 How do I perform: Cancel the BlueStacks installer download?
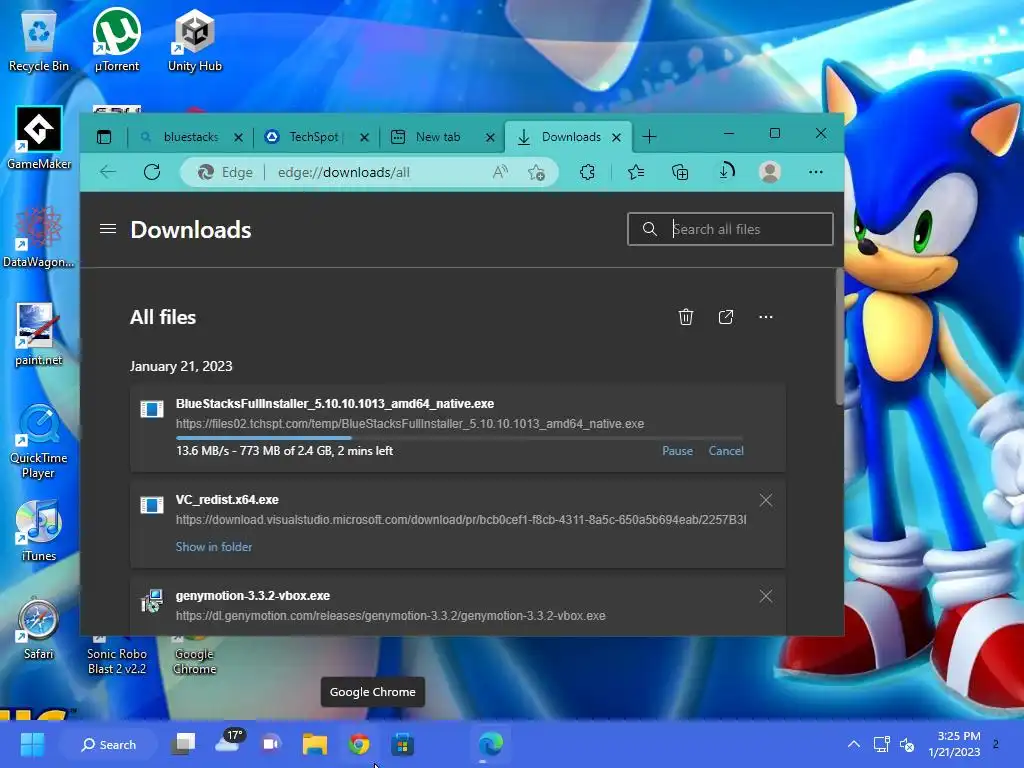pos(726,451)
